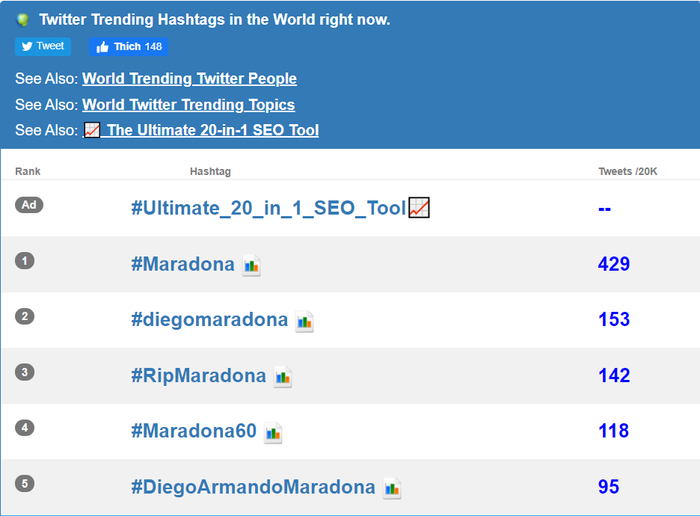
Task: Open the stats icon beside #diegomaradona
Action: click(304, 321)
